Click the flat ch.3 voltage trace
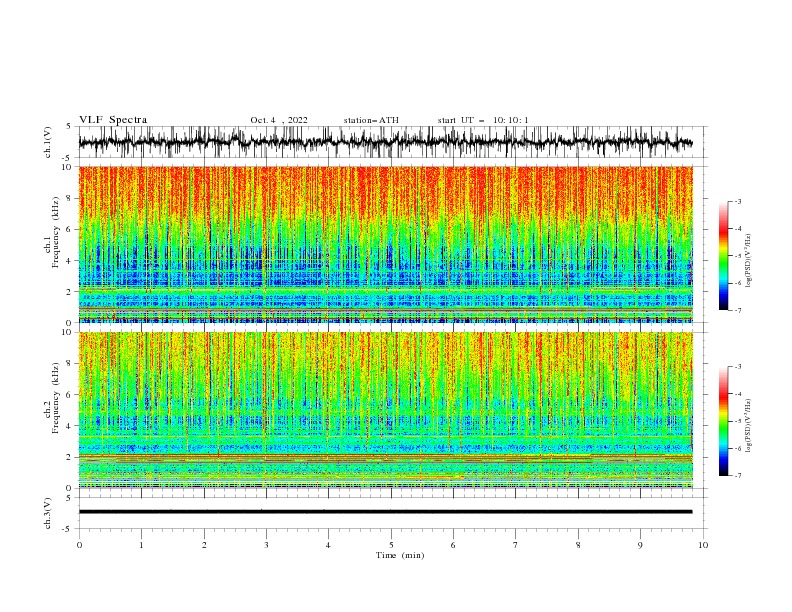The image size is (792, 612). 385,512
